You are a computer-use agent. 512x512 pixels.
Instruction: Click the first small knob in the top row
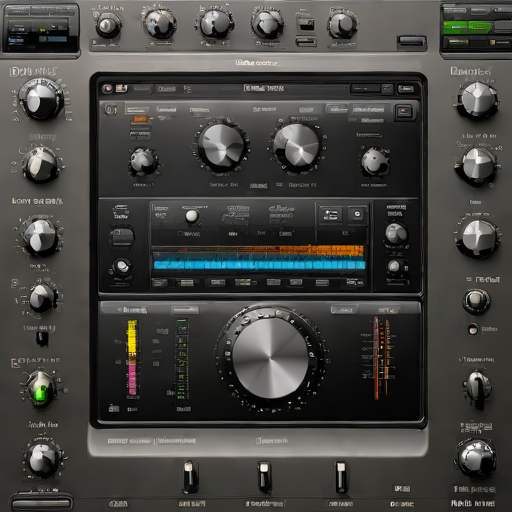click(107, 26)
